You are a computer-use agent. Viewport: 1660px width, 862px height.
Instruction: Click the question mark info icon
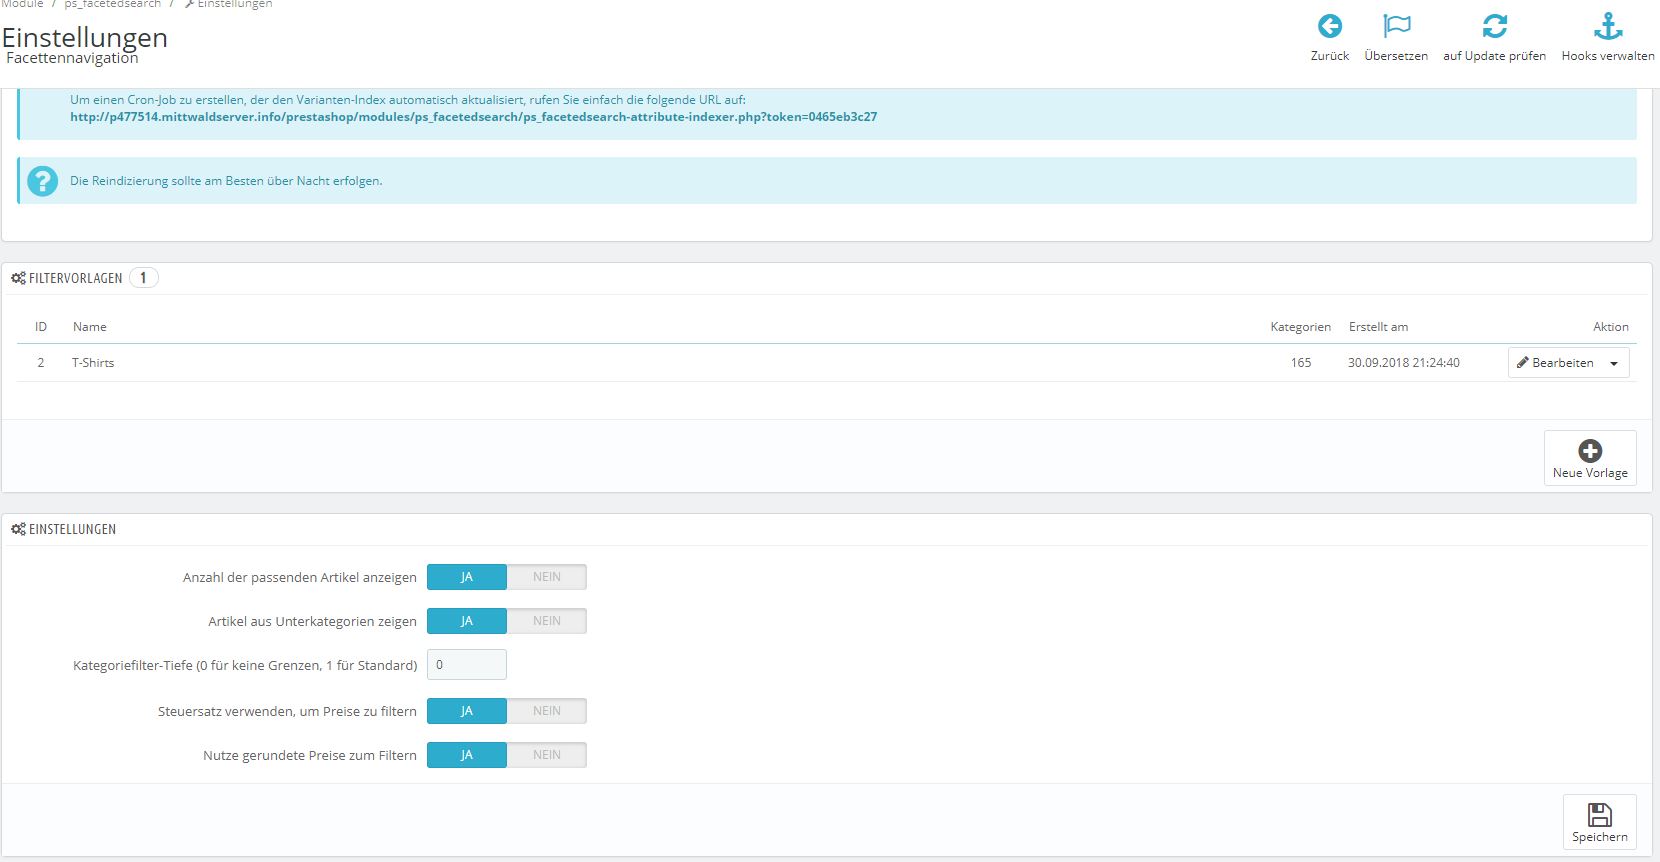[x=42, y=181]
